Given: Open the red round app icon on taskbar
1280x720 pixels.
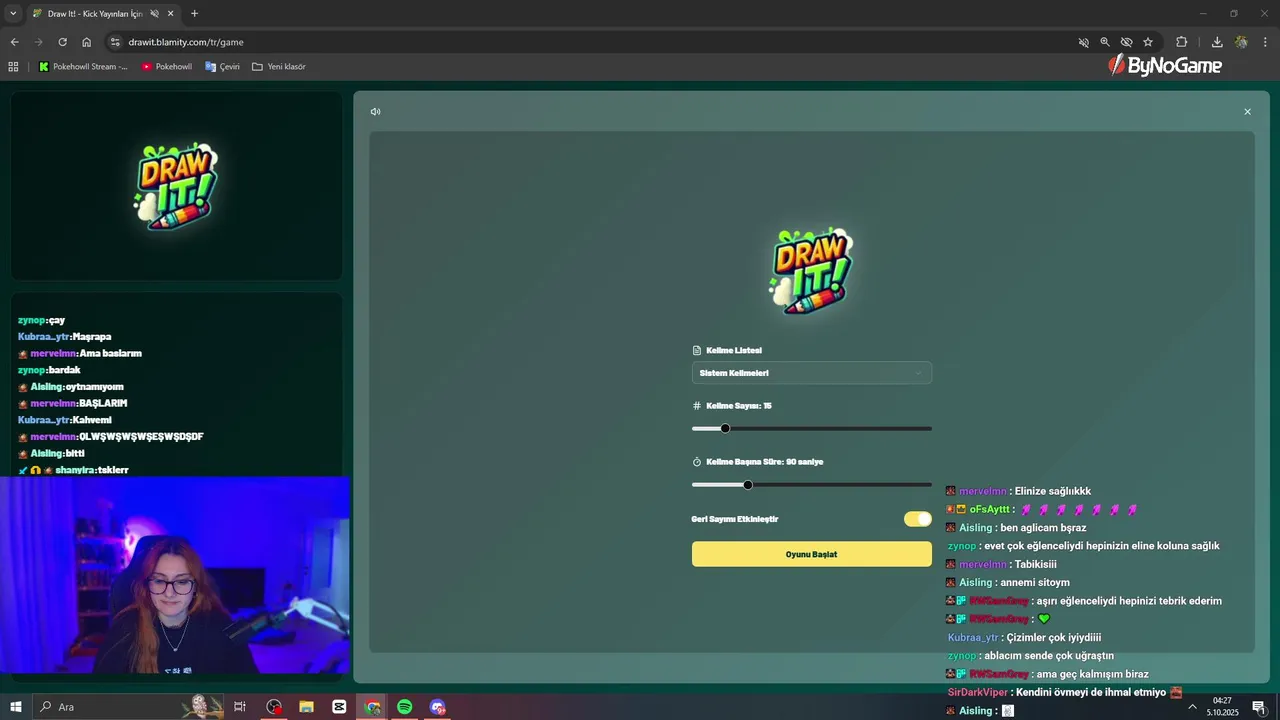Looking at the screenshot, I should pyautogui.click(x=274, y=707).
